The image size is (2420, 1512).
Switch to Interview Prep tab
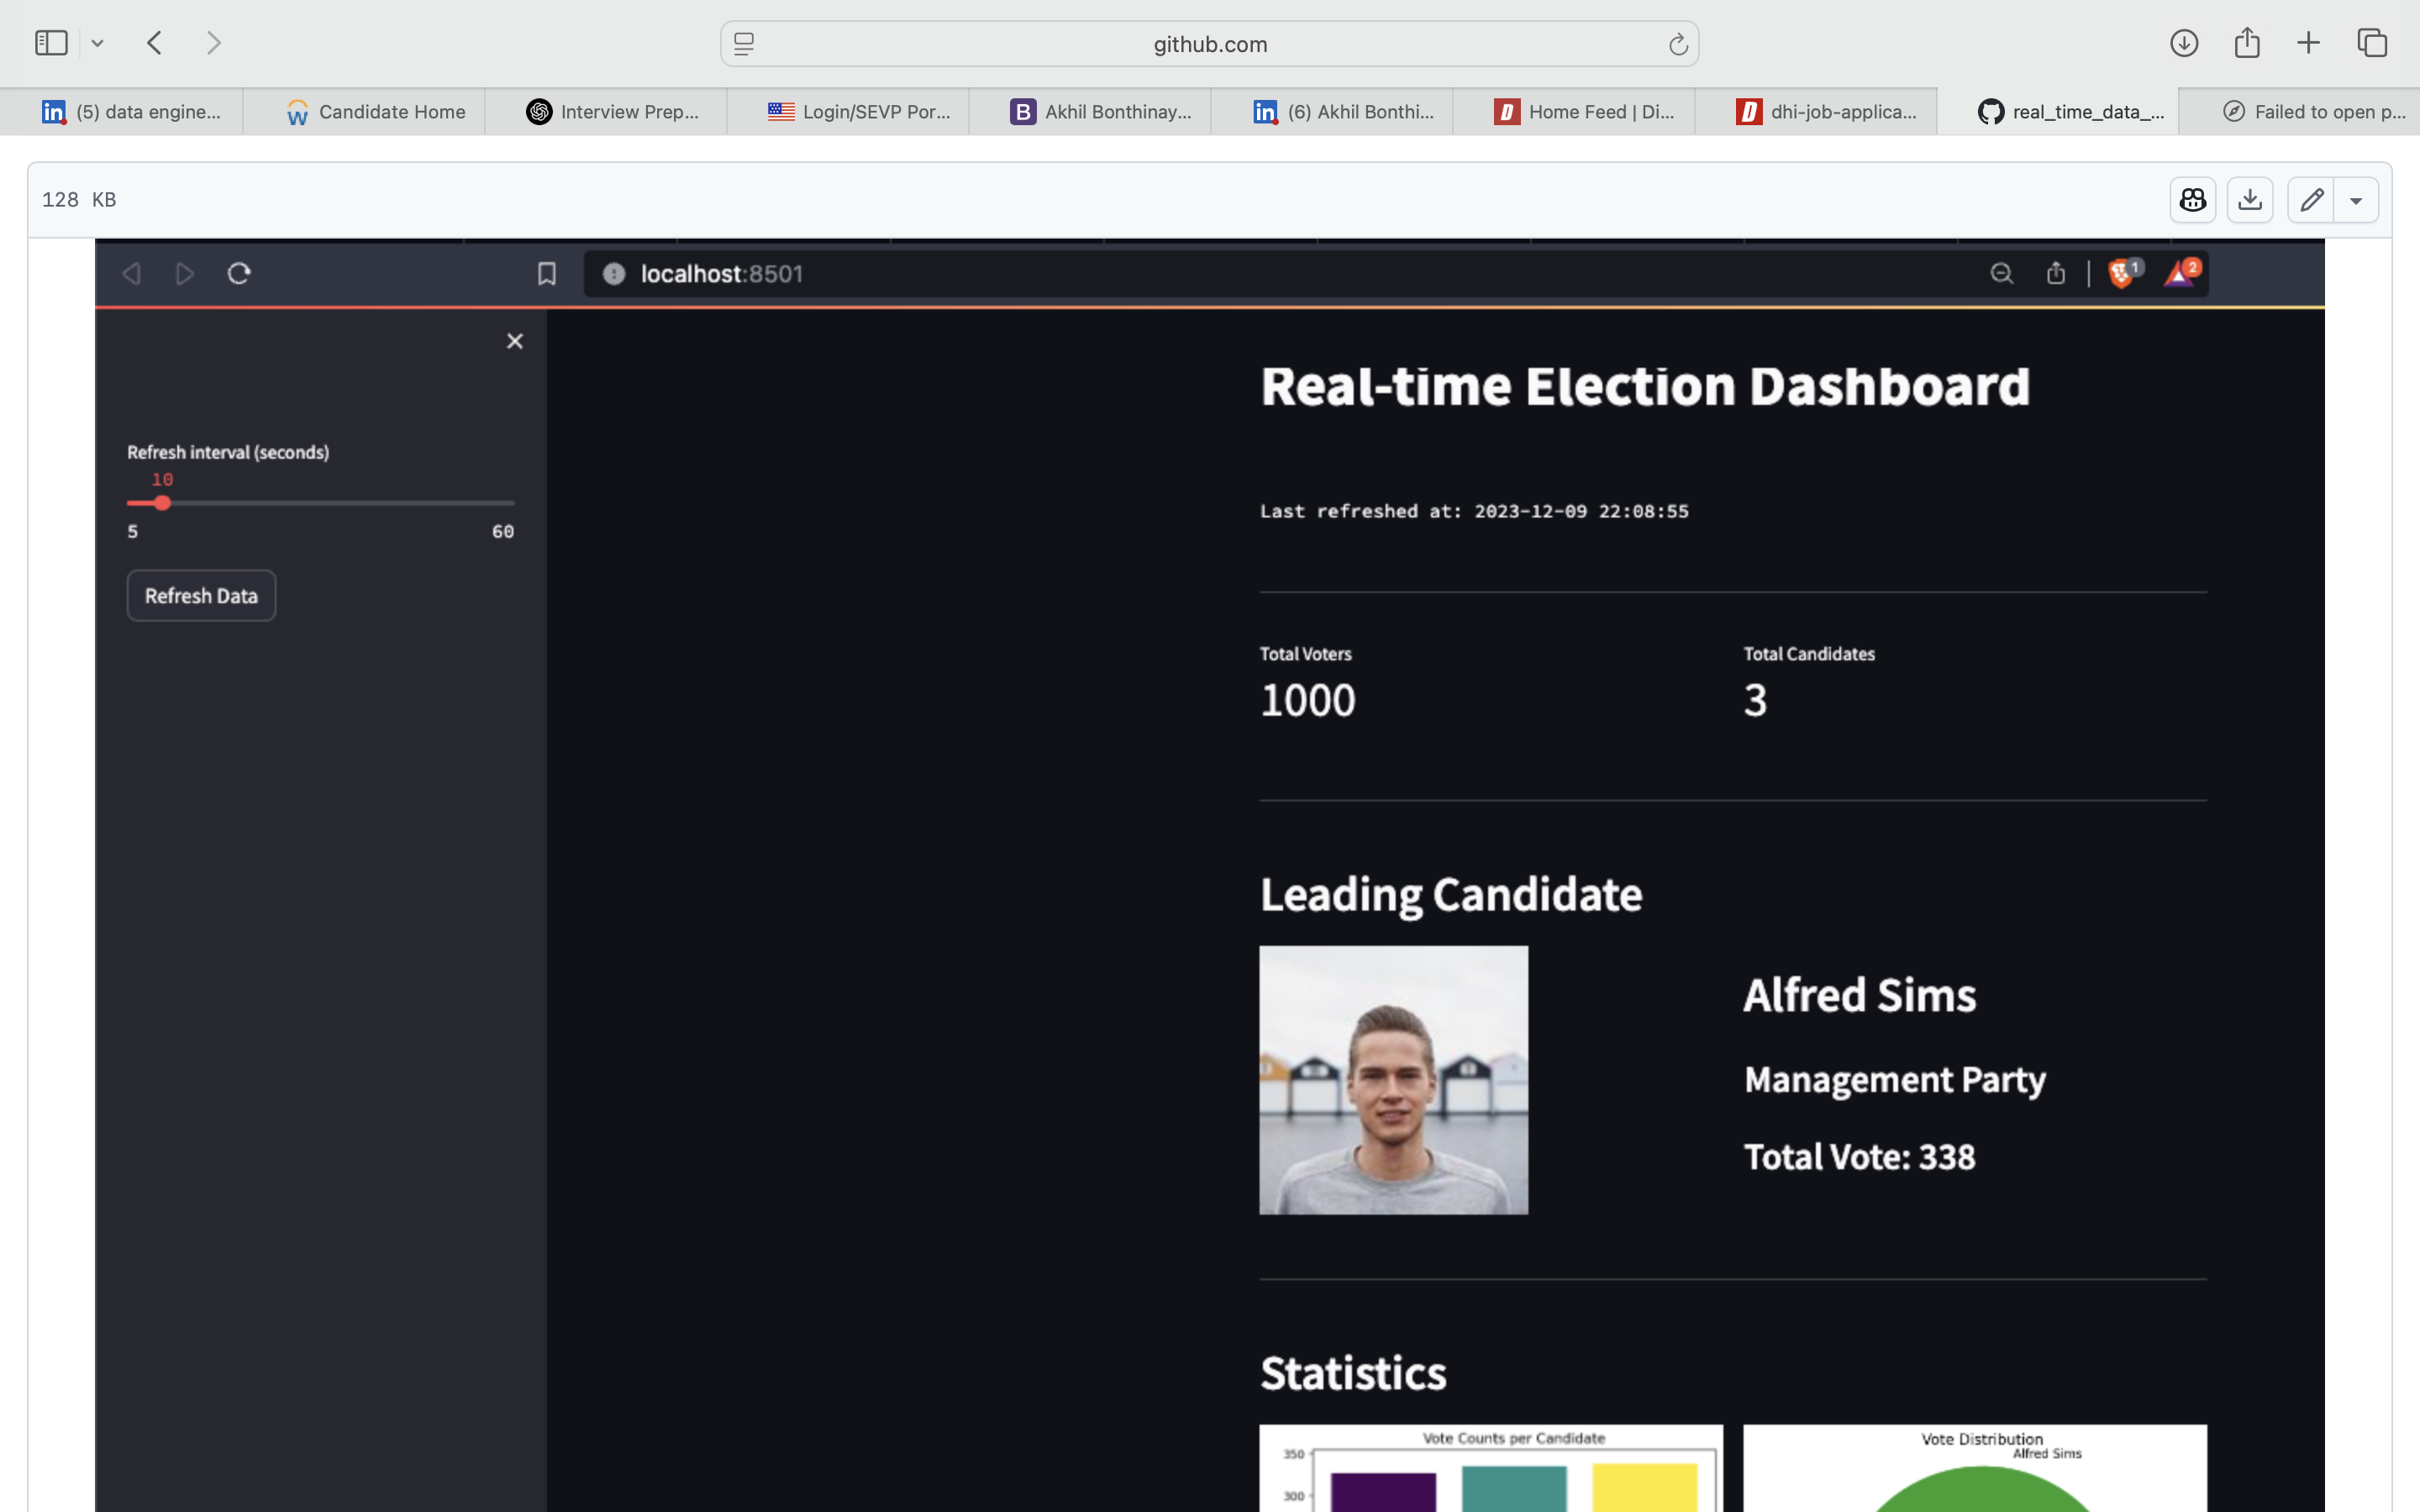(606, 112)
